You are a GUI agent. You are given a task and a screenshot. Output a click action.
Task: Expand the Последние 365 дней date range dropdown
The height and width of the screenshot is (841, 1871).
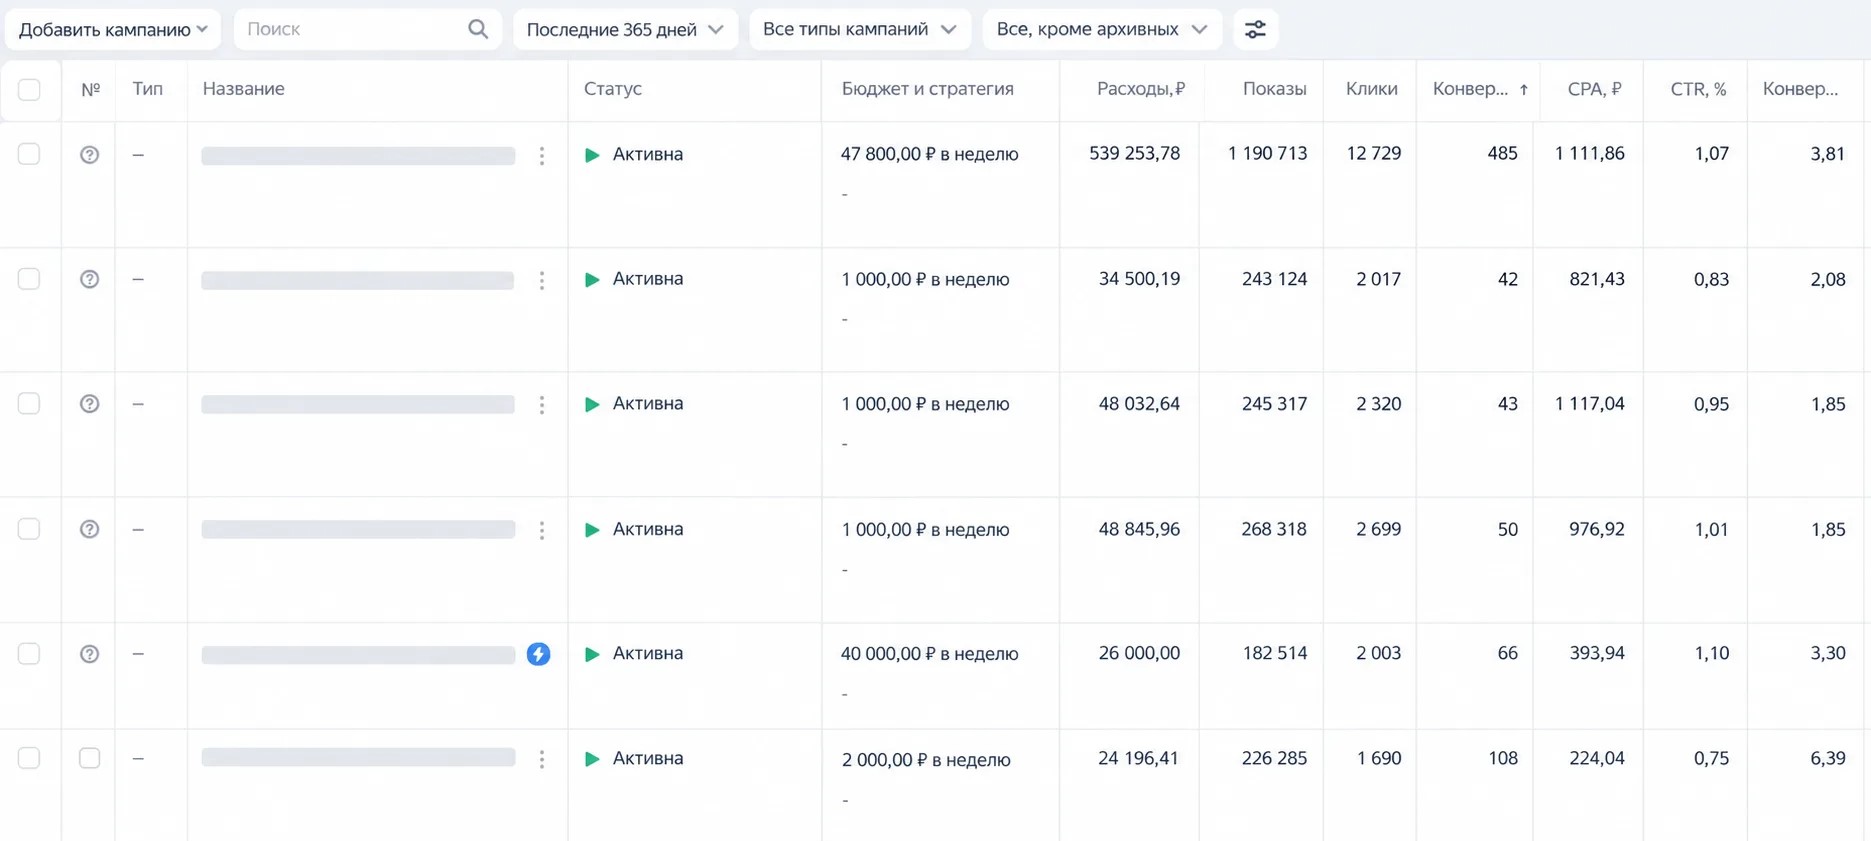tap(625, 29)
